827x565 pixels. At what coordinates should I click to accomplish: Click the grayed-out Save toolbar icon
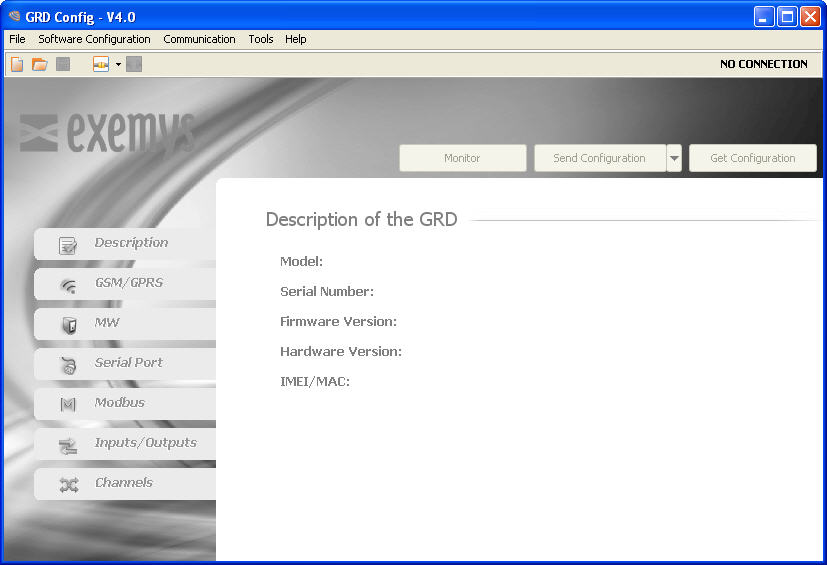click(x=63, y=64)
